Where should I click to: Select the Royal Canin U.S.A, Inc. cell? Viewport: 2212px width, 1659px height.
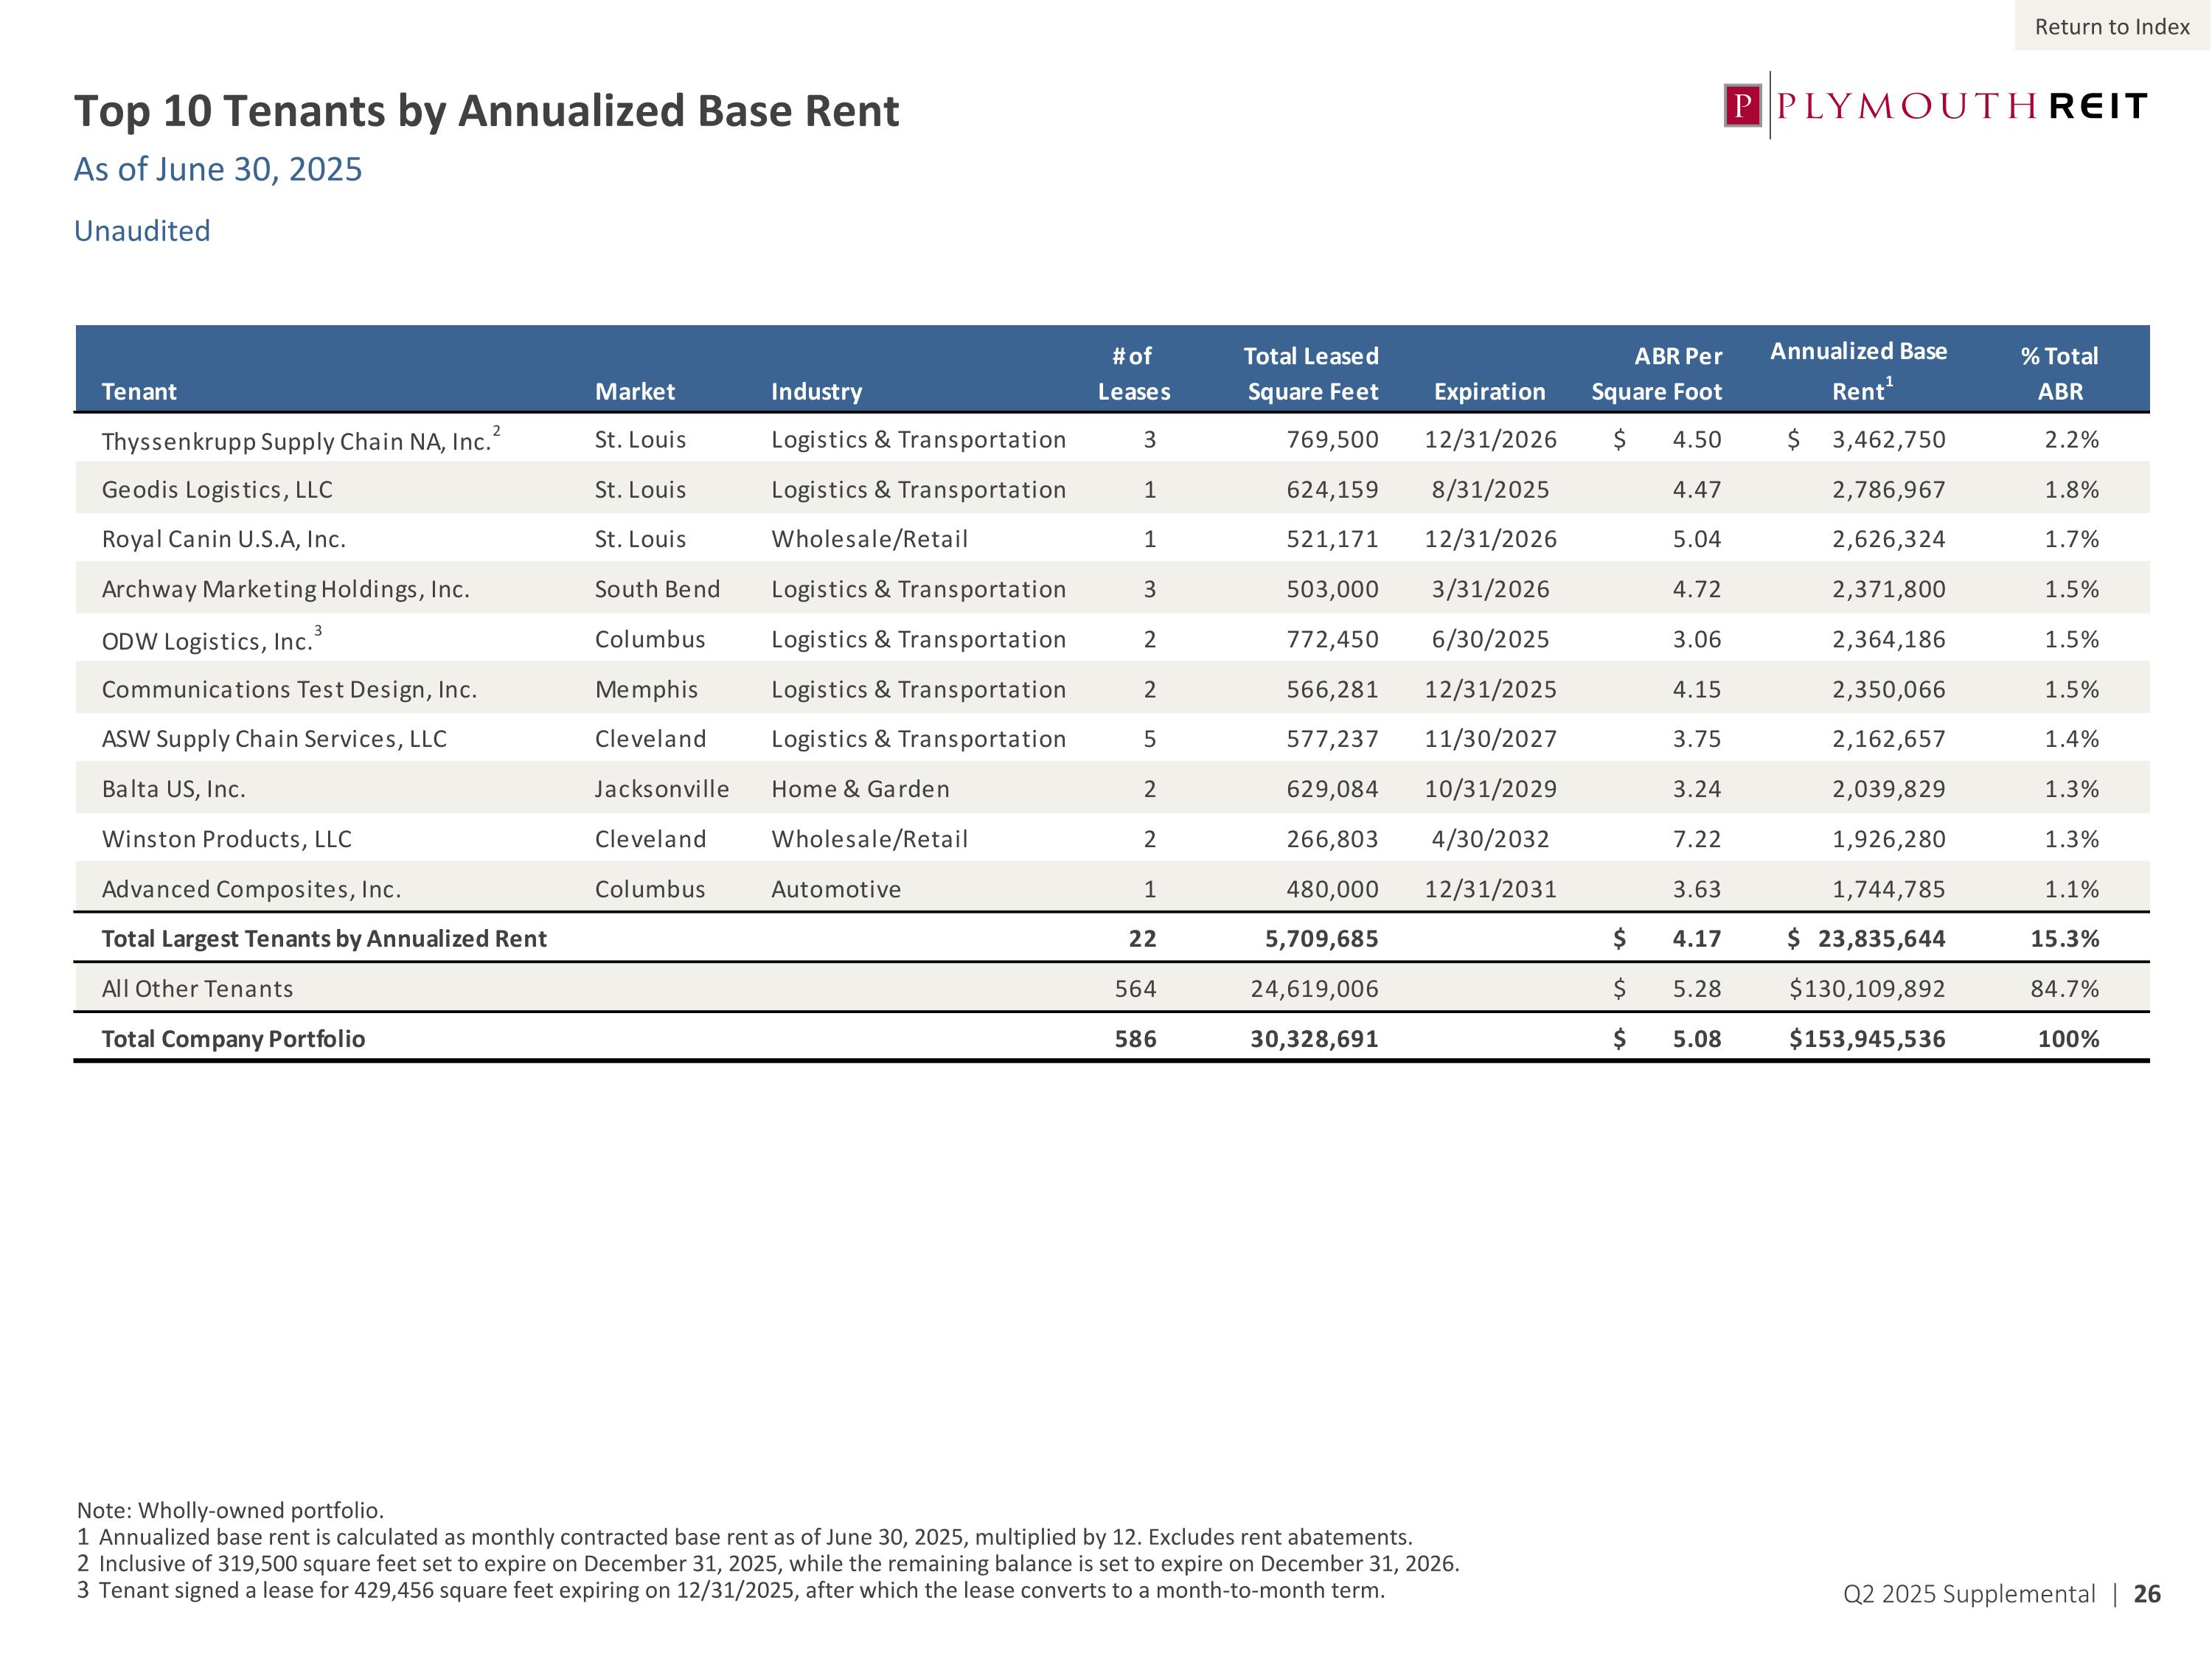[x=224, y=540]
